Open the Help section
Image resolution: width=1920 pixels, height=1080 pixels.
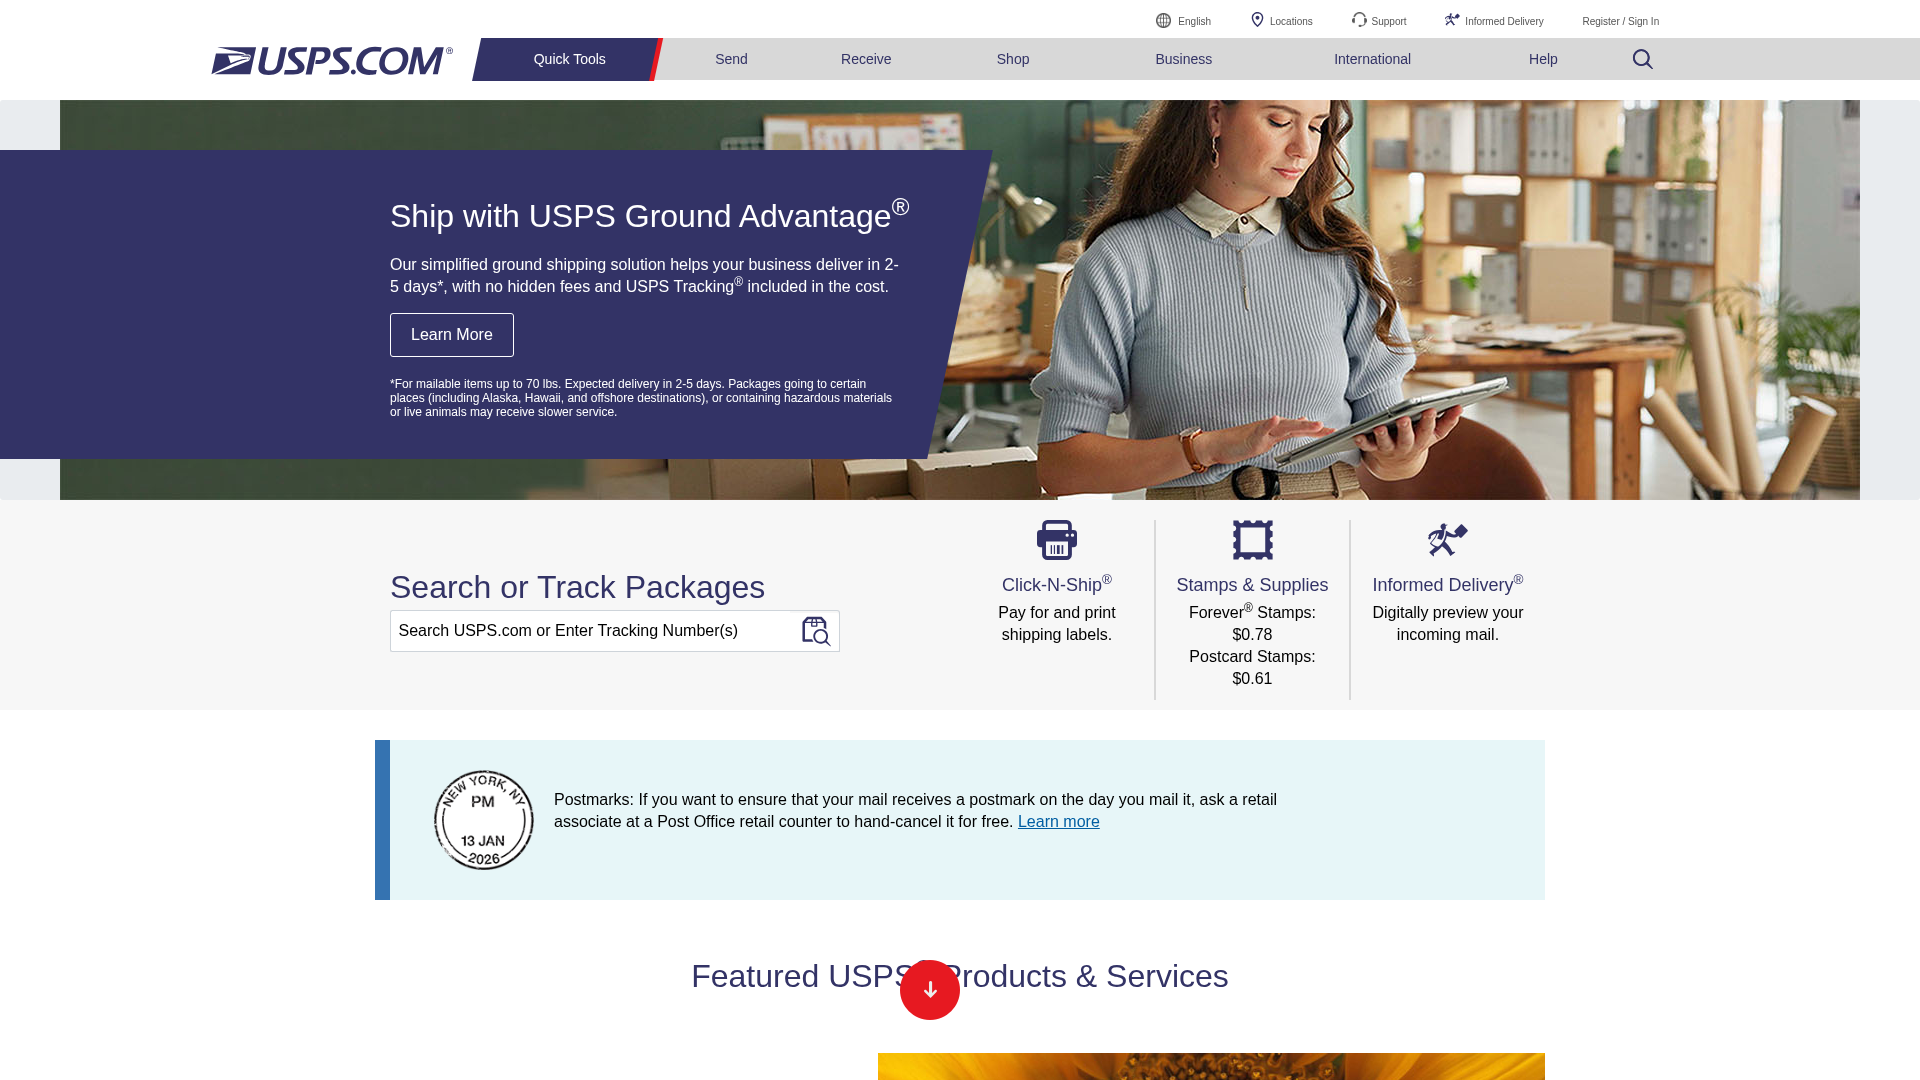1543,59
